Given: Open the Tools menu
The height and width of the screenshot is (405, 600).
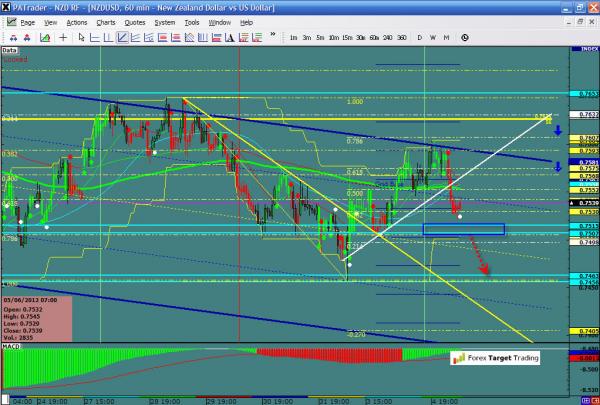Looking at the screenshot, I should pyautogui.click(x=192, y=23).
